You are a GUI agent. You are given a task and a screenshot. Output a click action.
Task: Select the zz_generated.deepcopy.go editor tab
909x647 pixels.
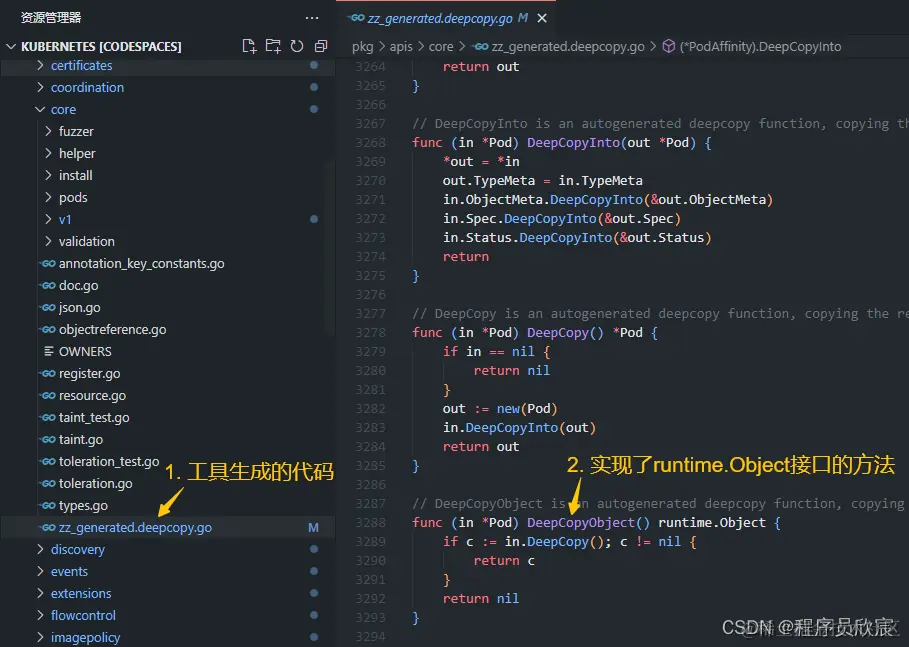(446, 19)
